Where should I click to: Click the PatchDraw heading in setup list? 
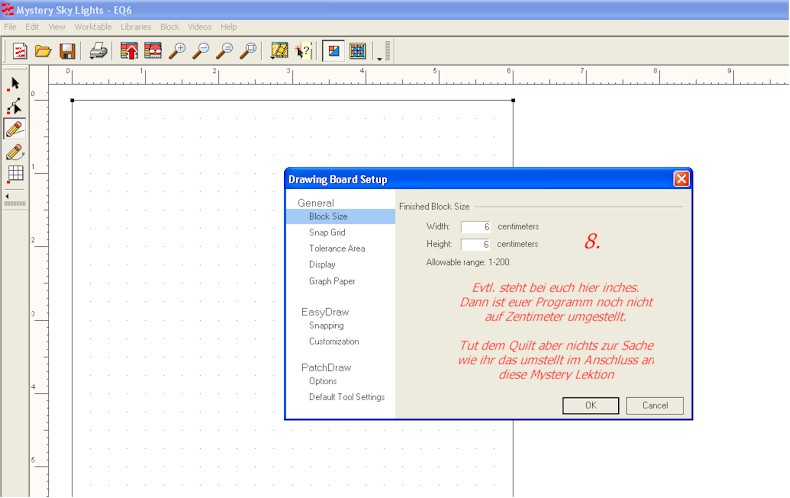point(326,367)
